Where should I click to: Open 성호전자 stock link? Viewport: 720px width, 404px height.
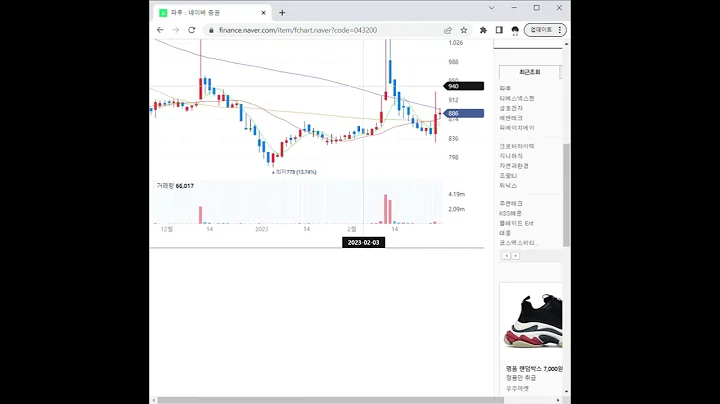pos(511,108)
